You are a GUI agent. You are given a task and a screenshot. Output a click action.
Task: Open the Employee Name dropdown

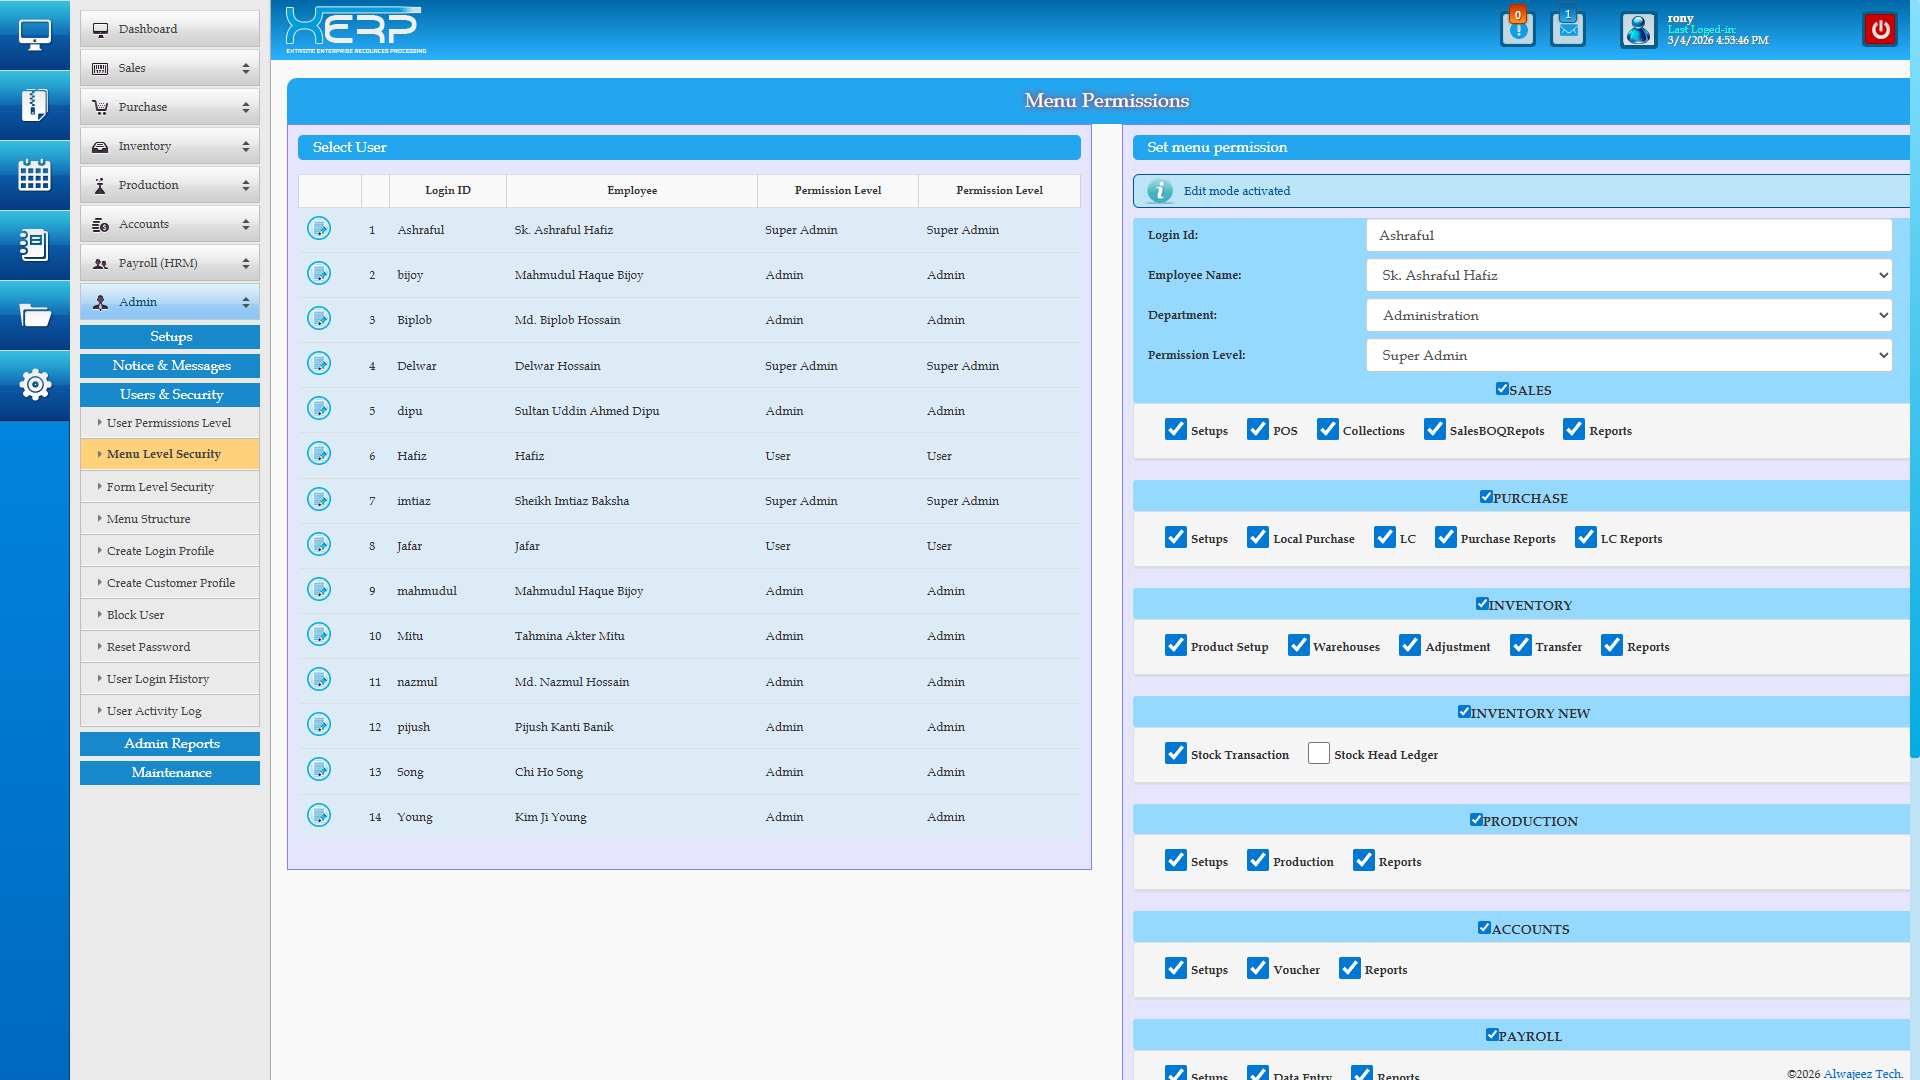1628,275
